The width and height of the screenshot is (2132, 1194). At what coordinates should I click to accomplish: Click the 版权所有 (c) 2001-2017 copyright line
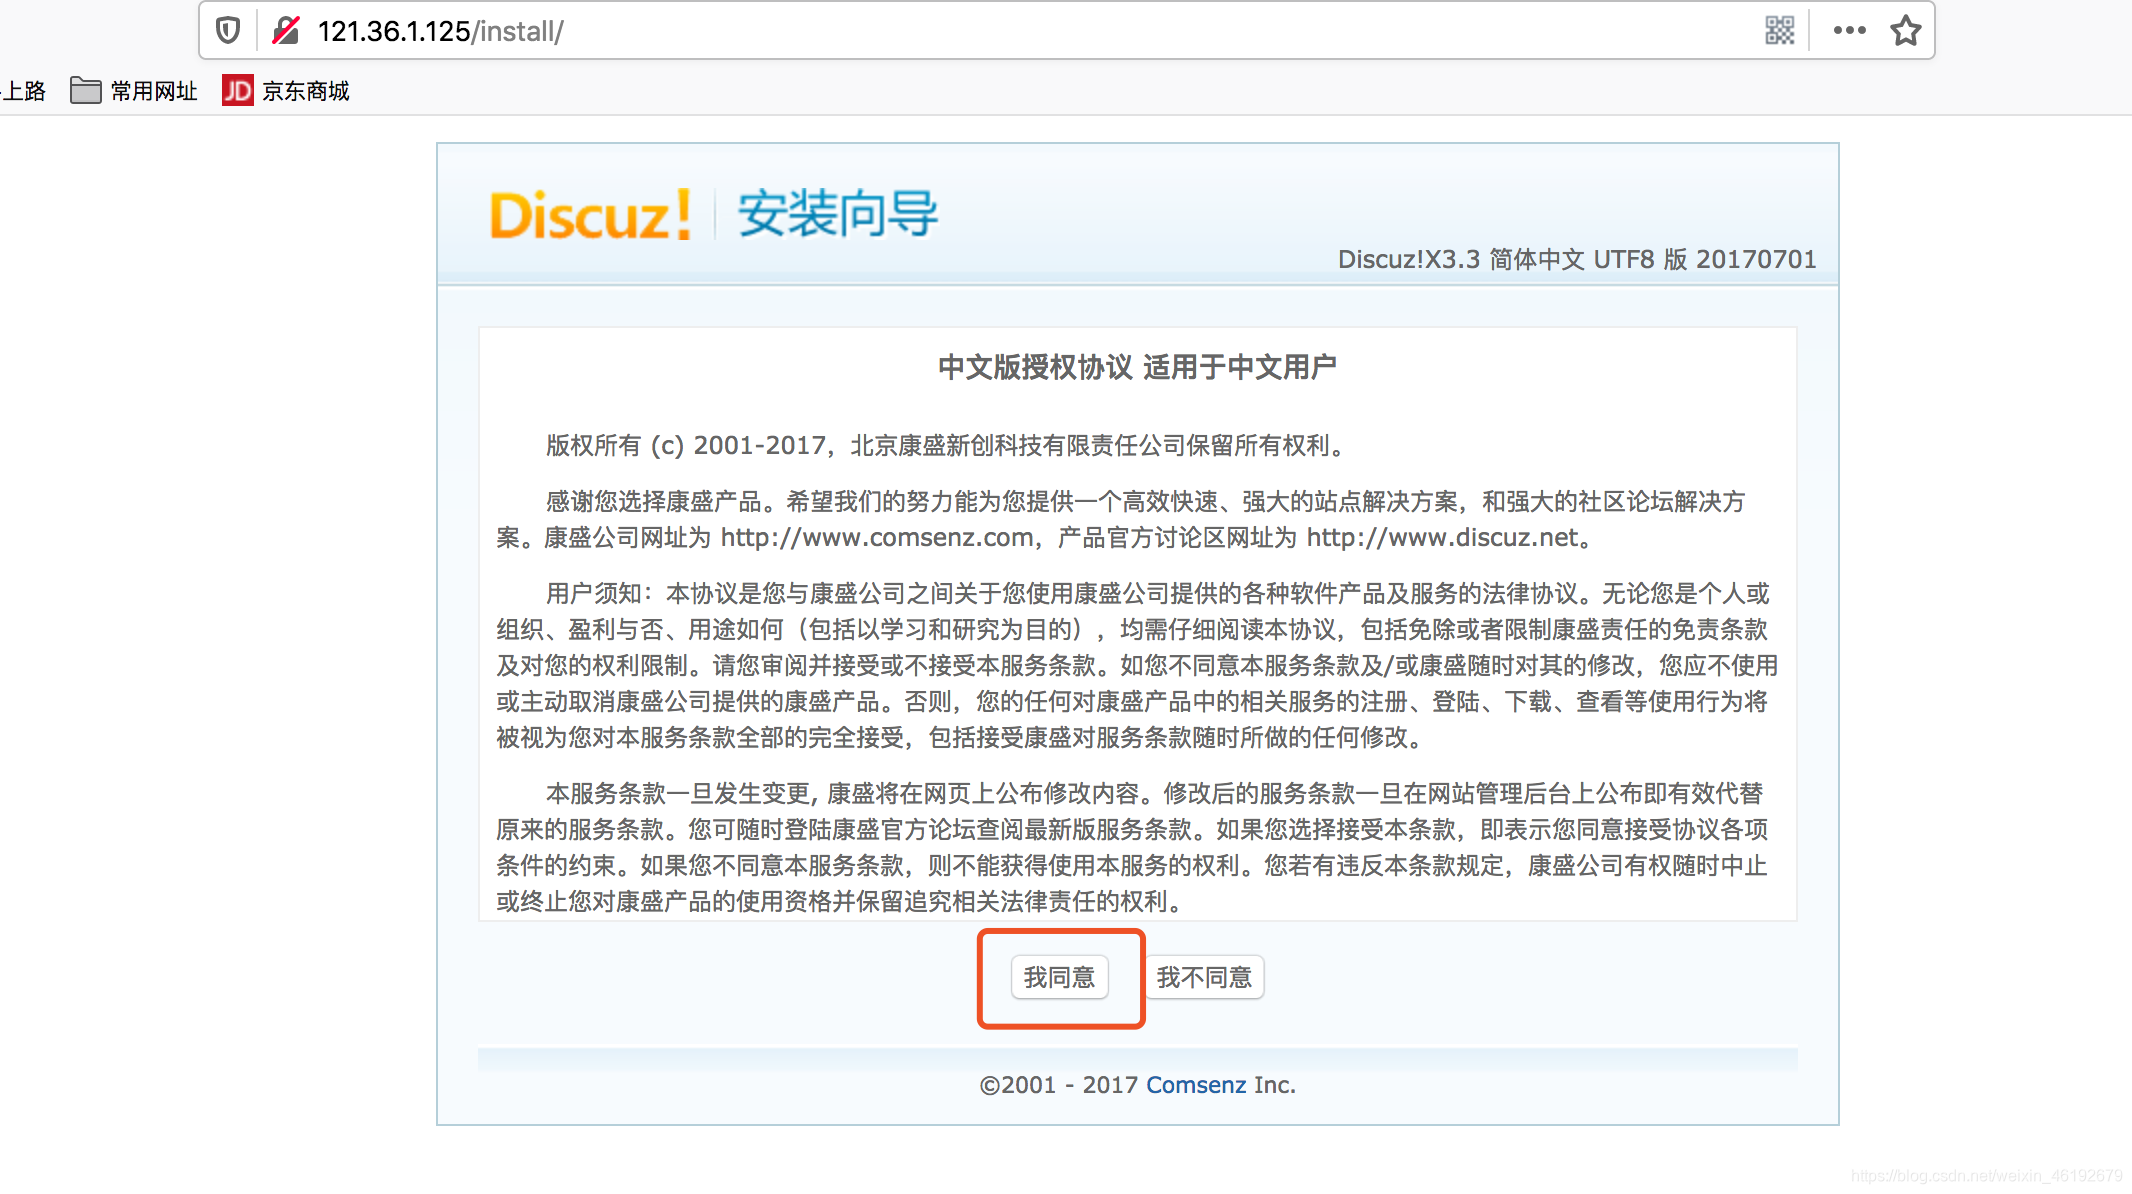pyautogui.click(x=947, y=446)
